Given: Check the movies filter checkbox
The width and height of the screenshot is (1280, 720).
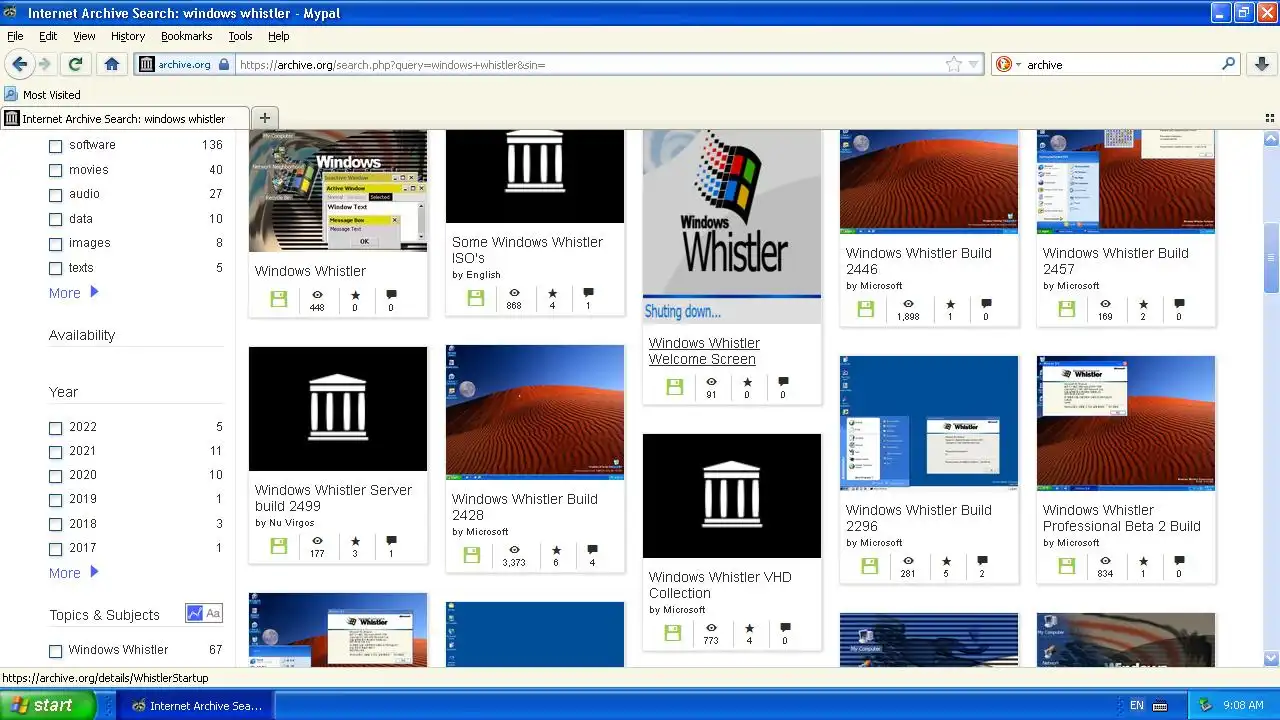Looking at the screenshot, I should [x=56, y=170].
